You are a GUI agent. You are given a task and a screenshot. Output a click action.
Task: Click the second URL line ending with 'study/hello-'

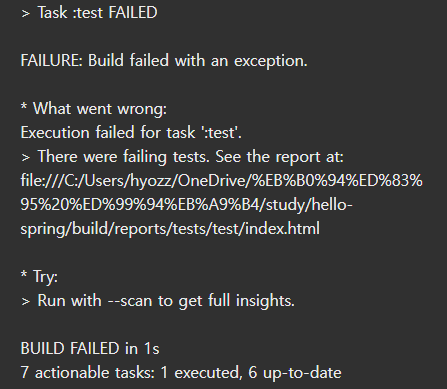(x=186, y=205)
